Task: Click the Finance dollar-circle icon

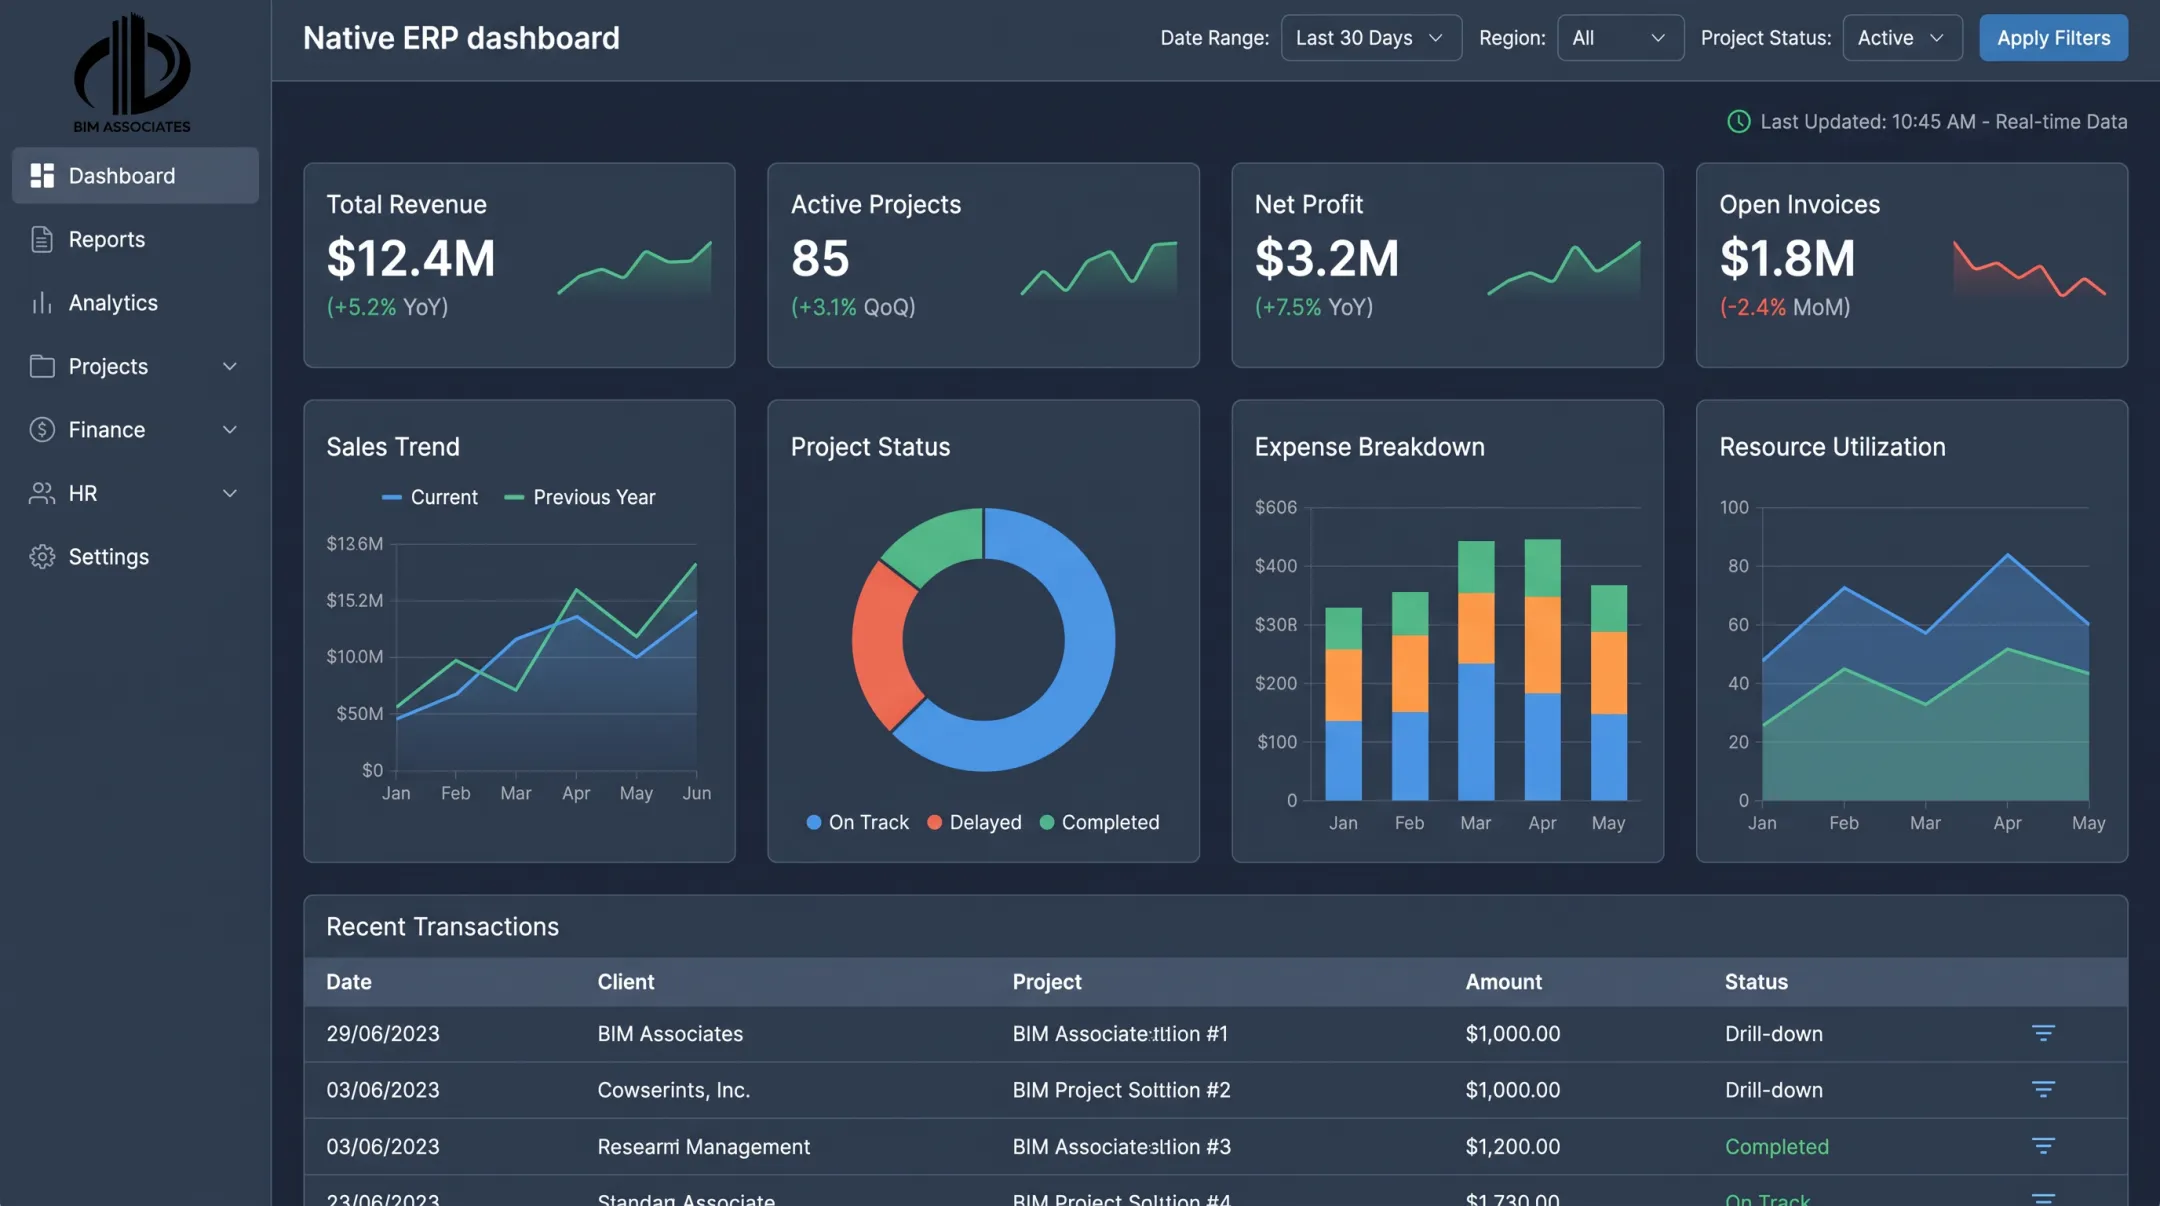Action: [42, 430]
